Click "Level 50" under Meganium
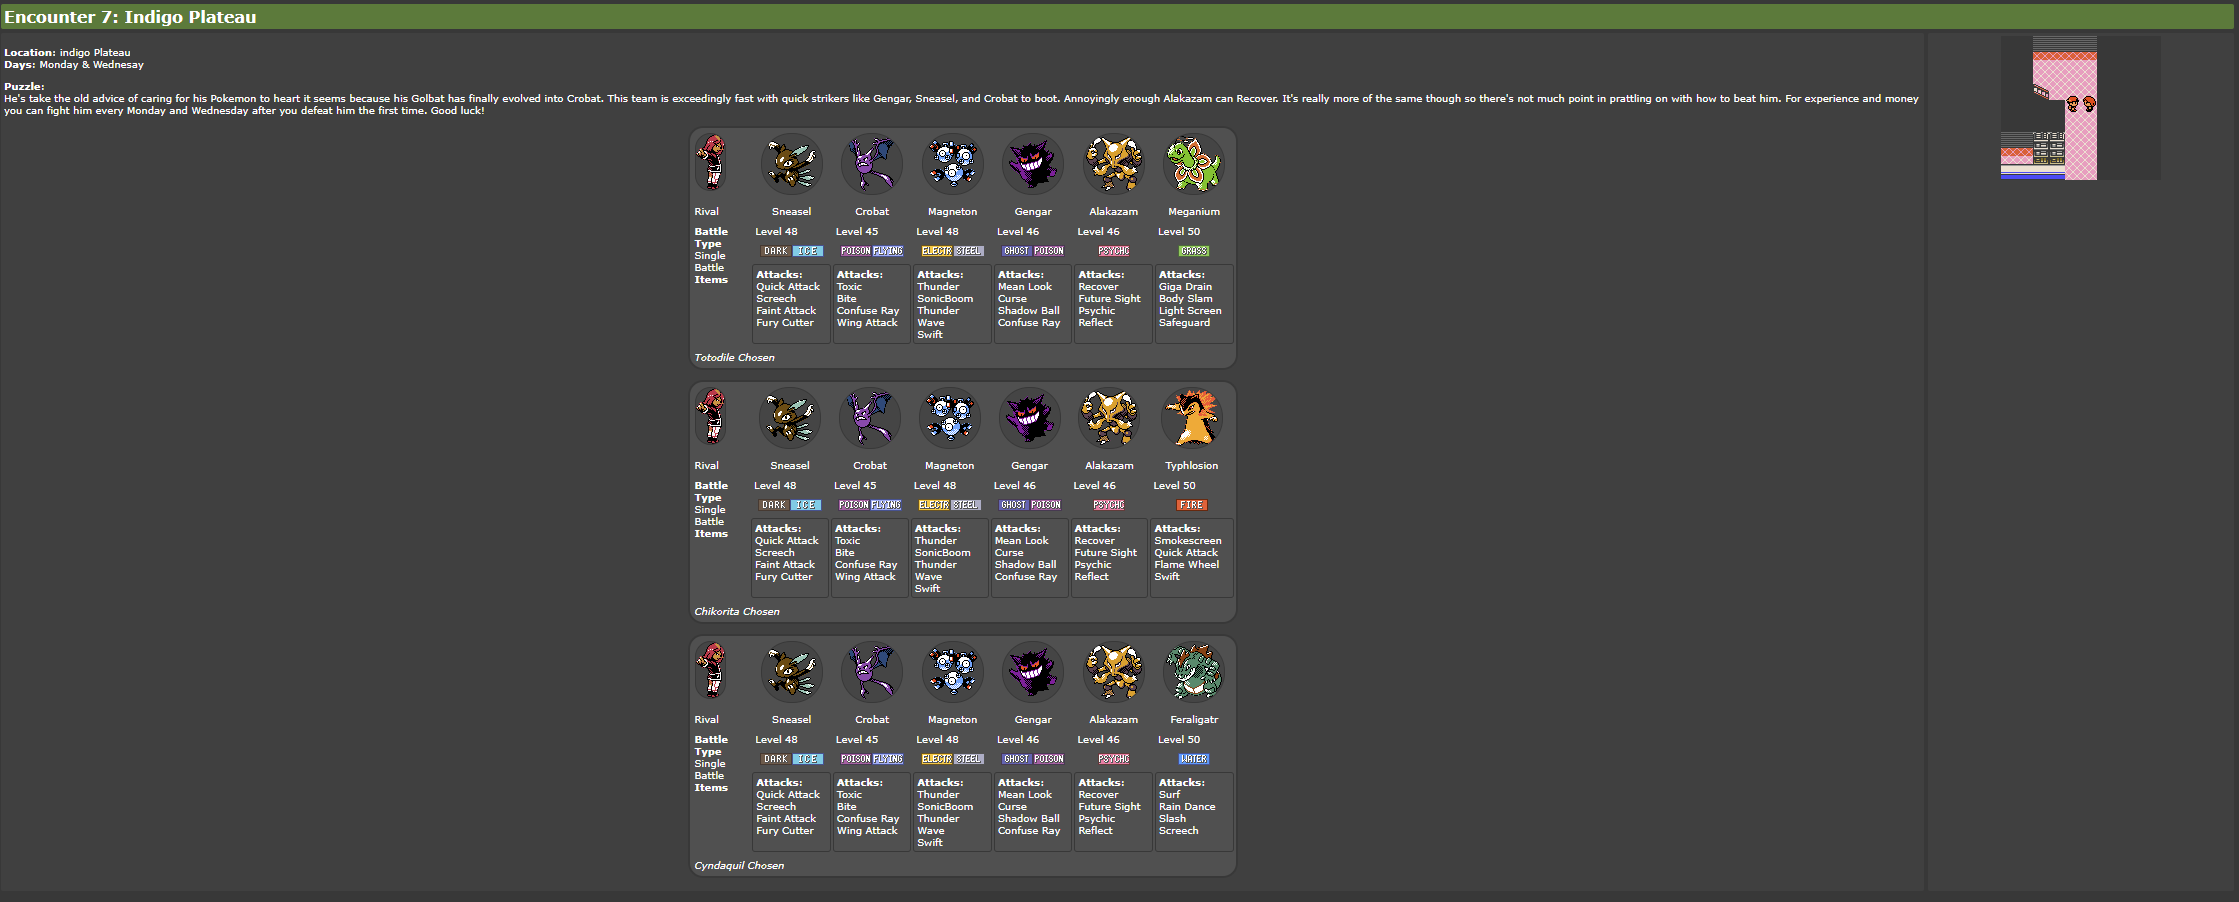Image resolution: width=2239 pixels, height=902 pixels. coord(1179,232)
